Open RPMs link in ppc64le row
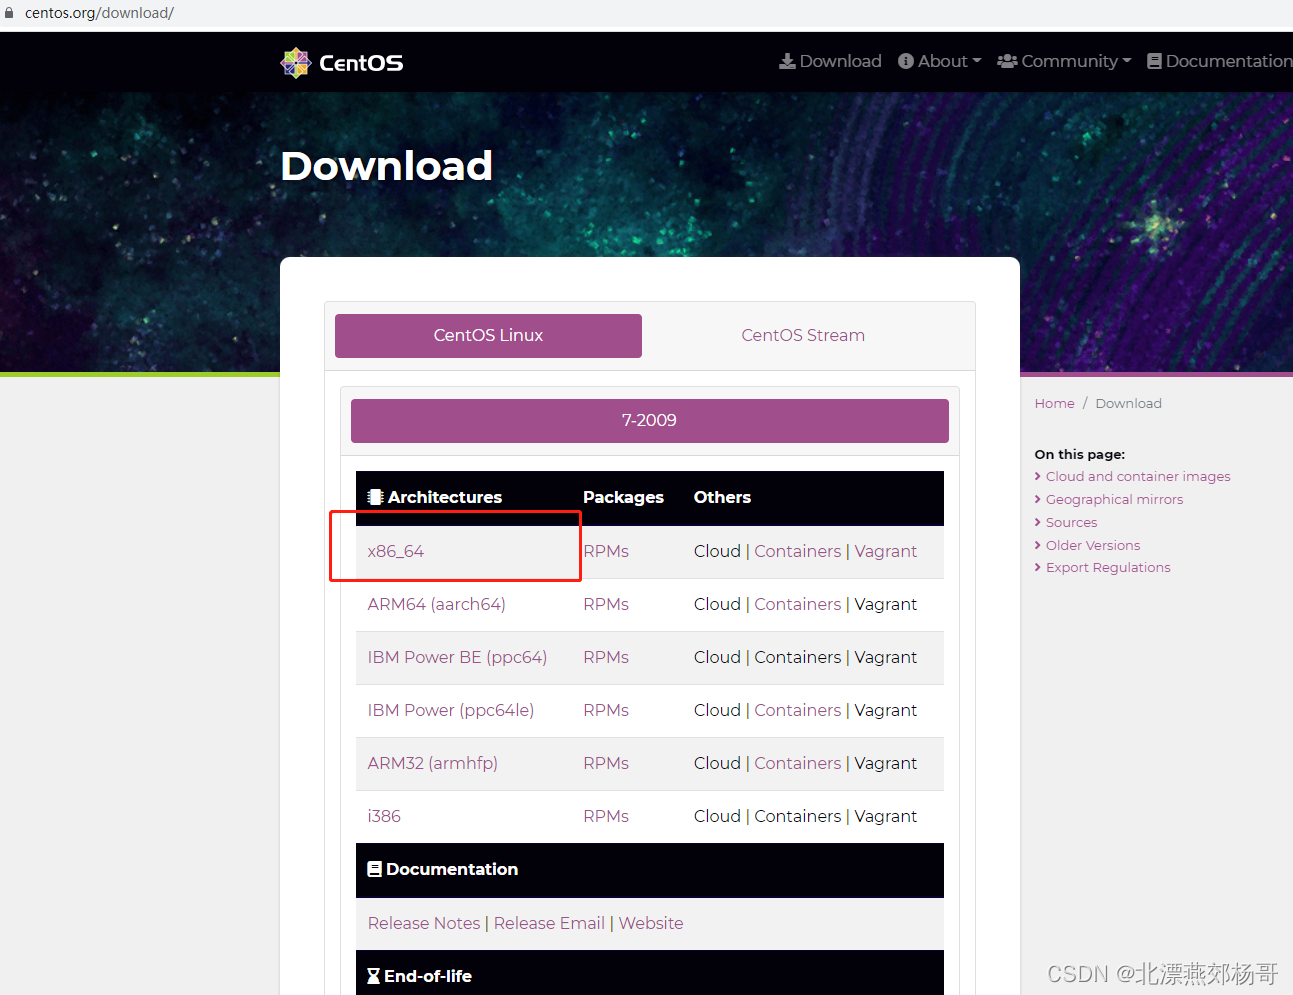Screen dimensions: 1293x995 (x=606, y=710)
